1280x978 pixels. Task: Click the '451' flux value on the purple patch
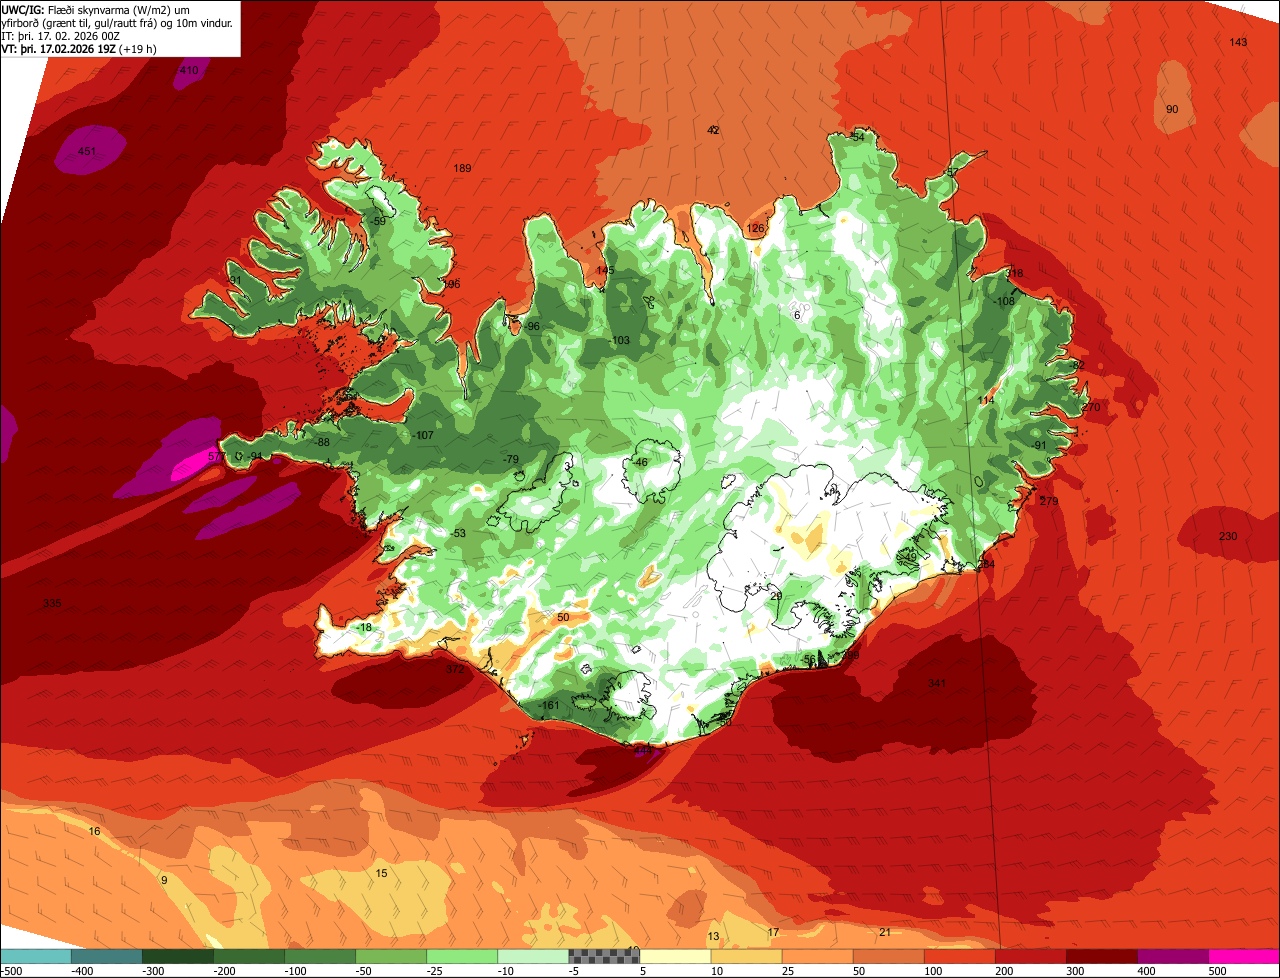coord(87,152)
